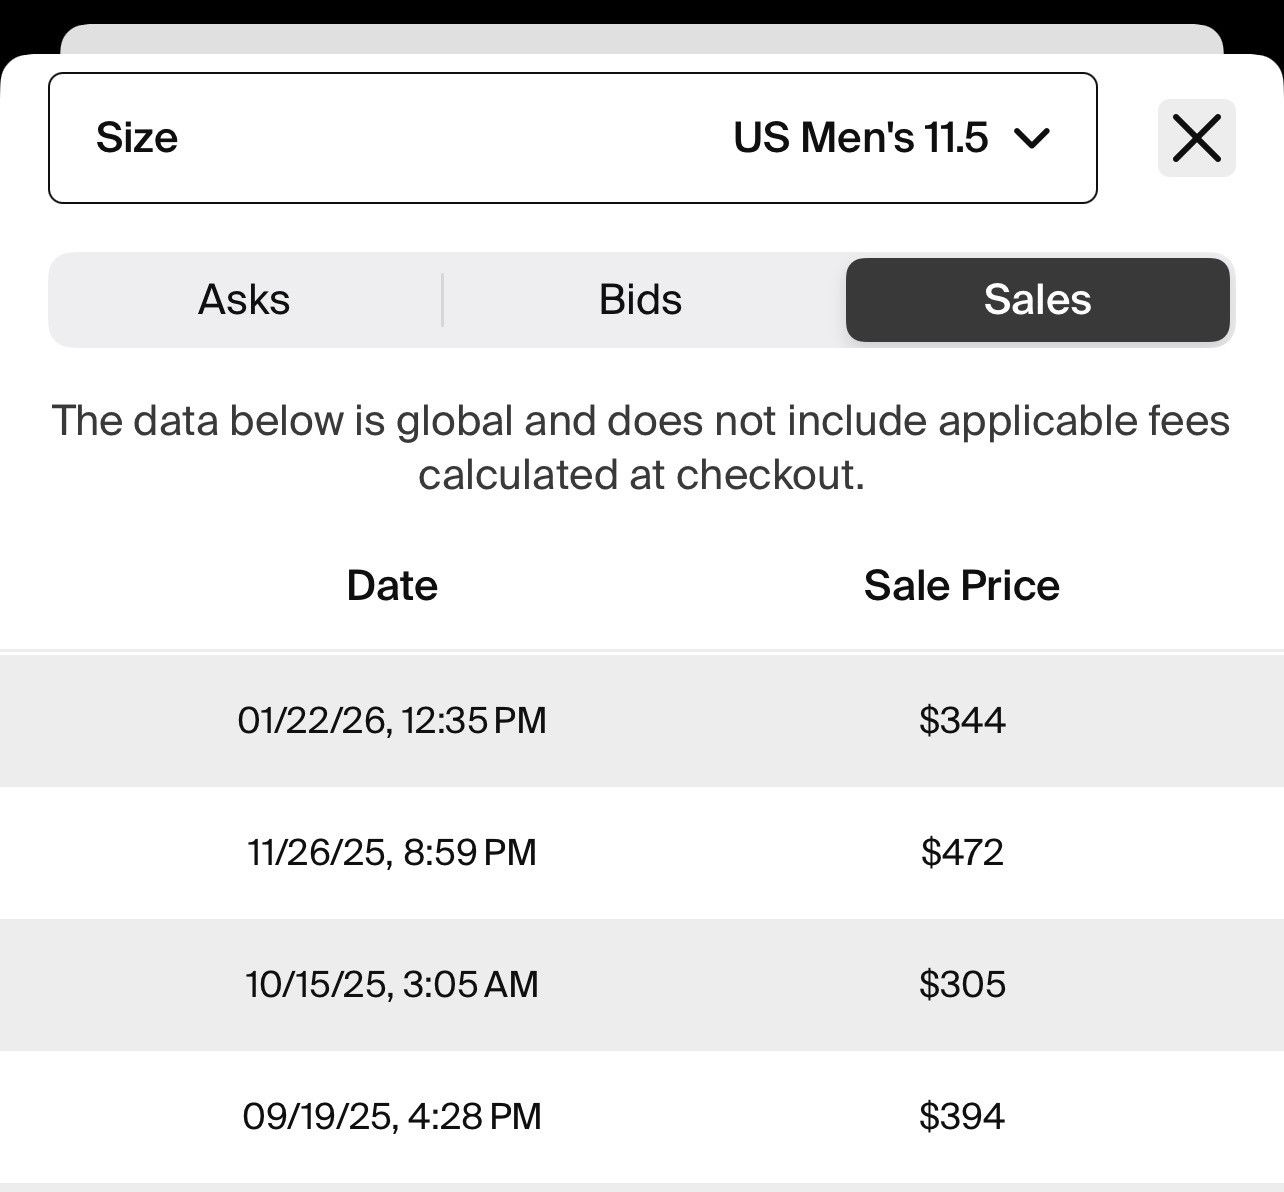Viewport: 1284px width, 1192px height.
Task: Open the Size dropdown showing US Men's 11.5
Action: click(x=573, y=138)
